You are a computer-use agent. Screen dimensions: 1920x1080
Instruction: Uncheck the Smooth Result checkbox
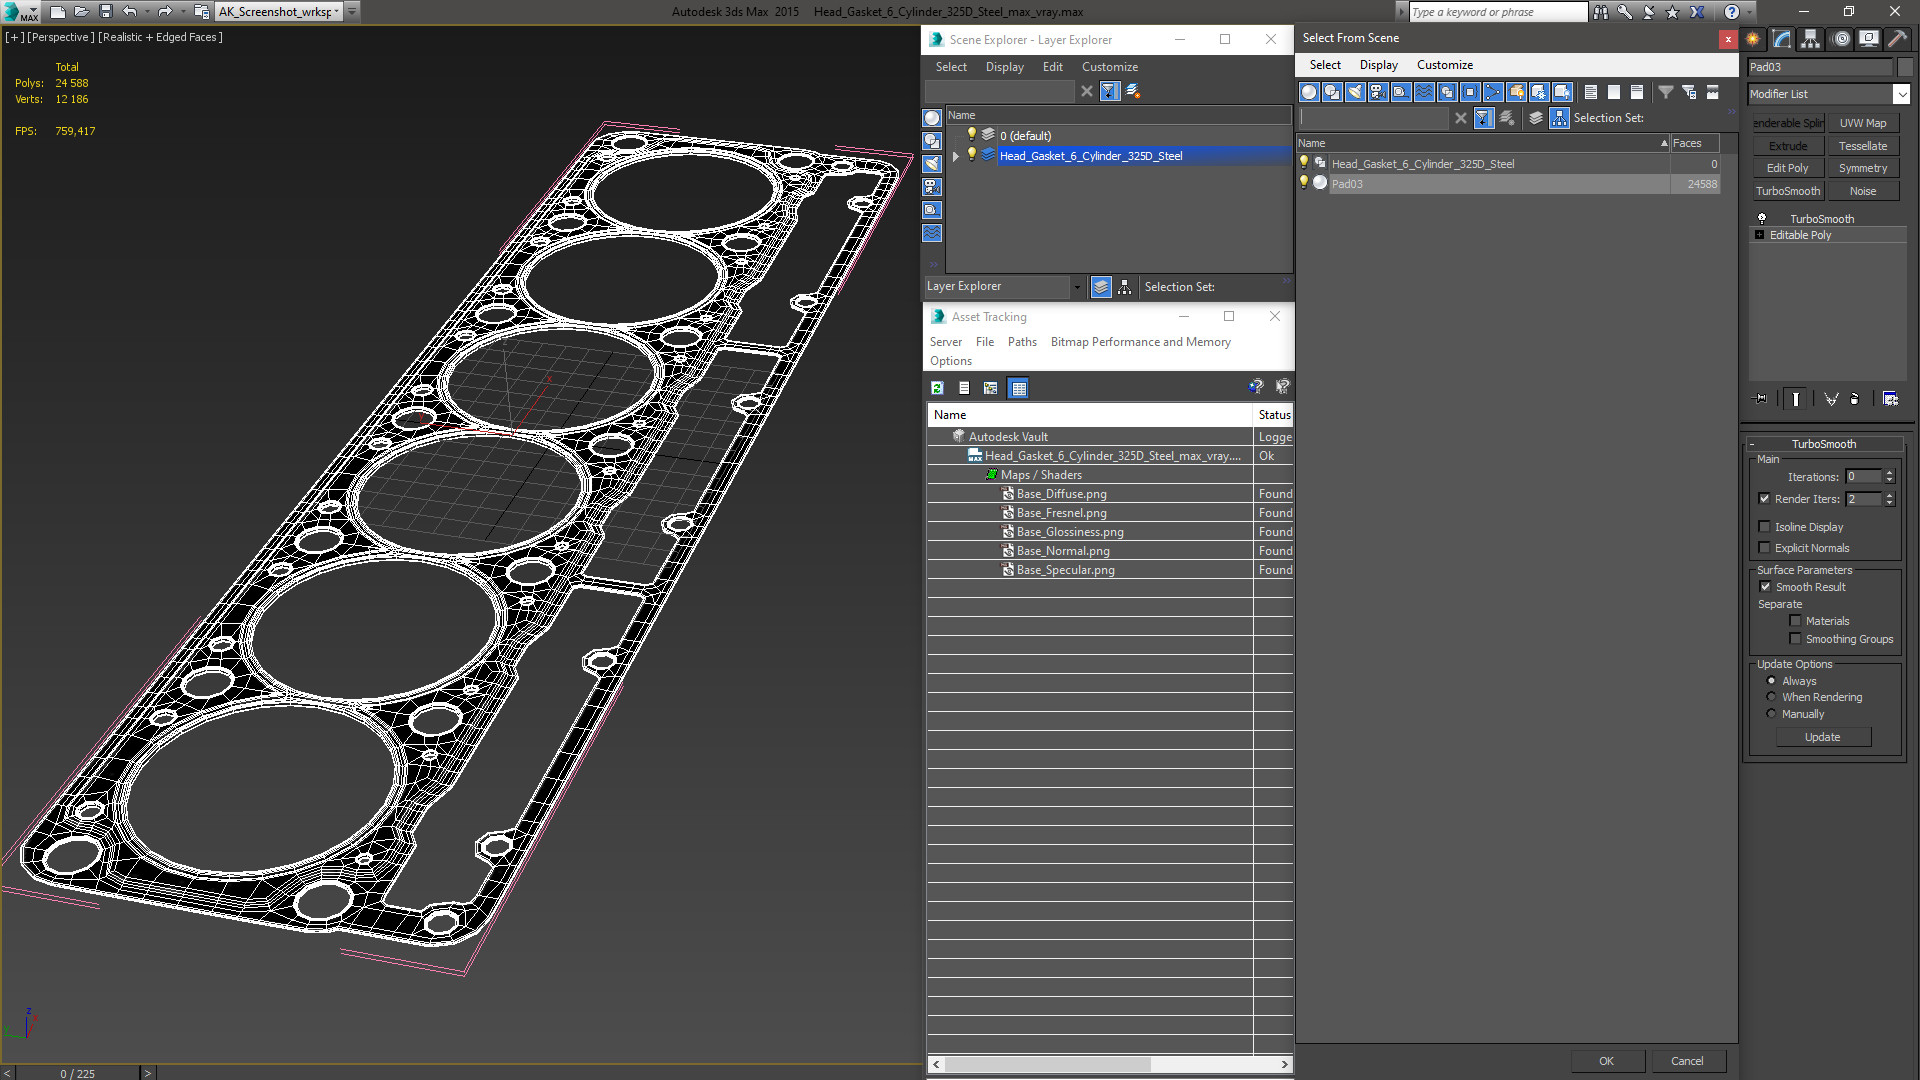tap(1765, 587)
